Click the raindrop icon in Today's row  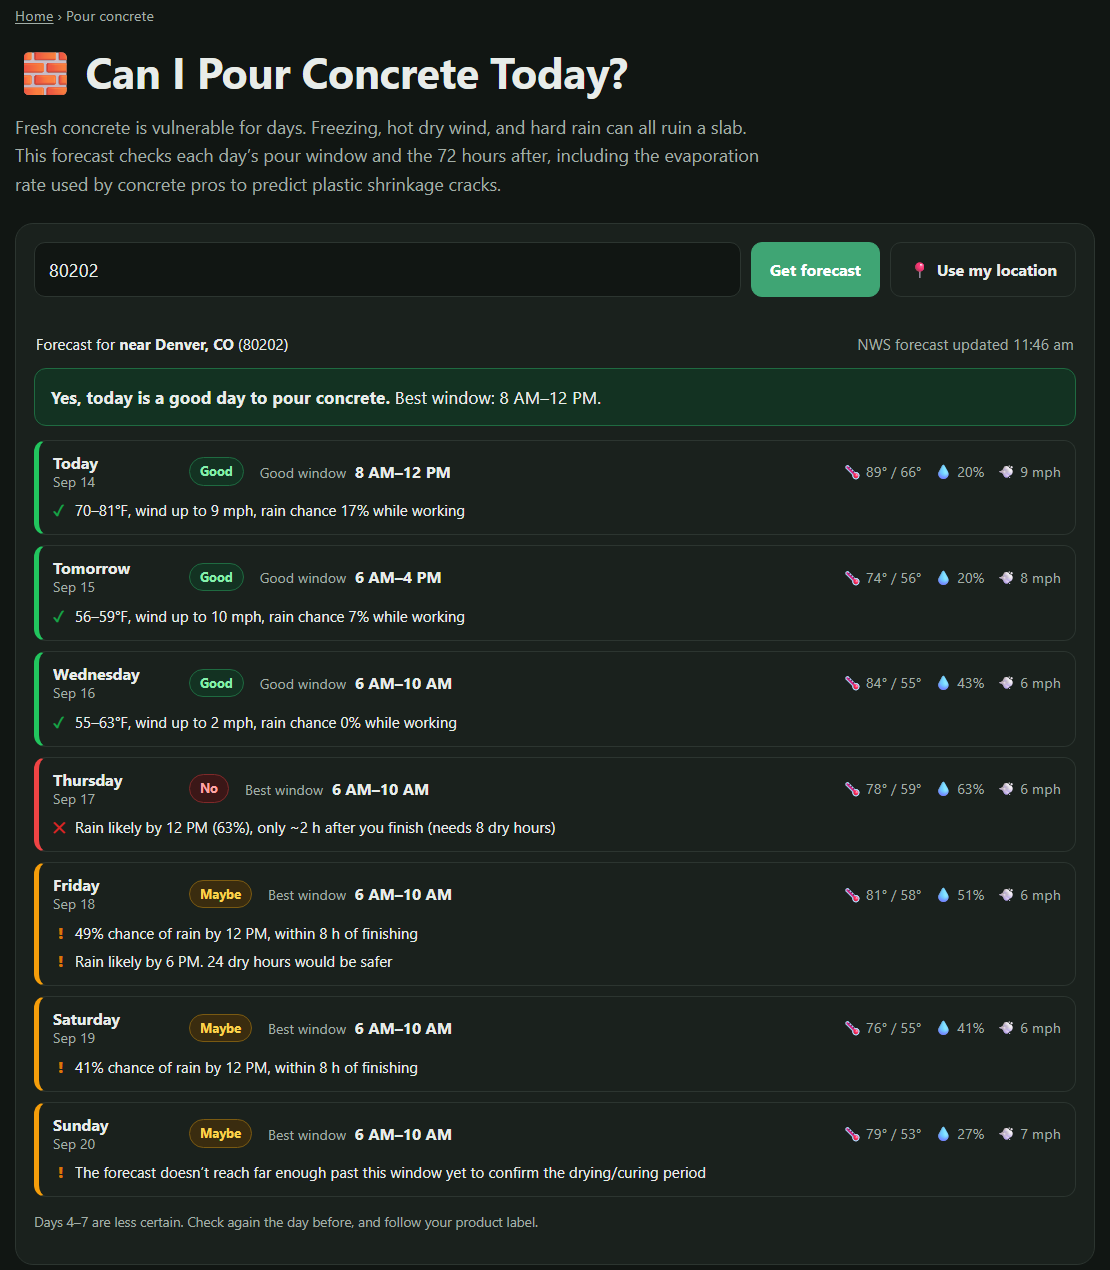(943, 472)
